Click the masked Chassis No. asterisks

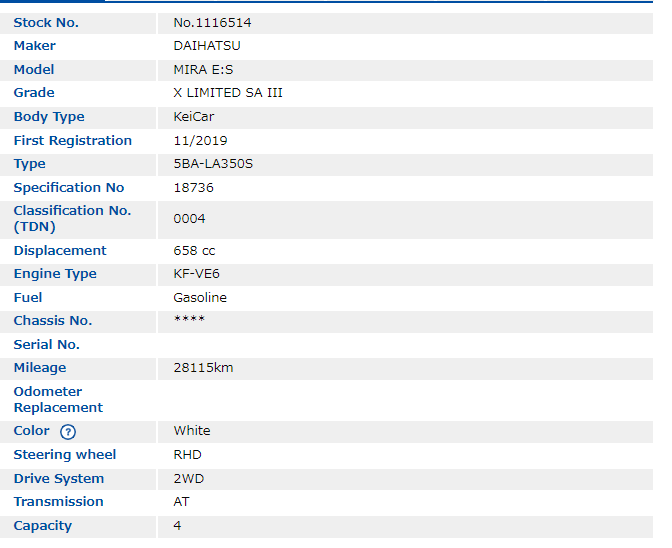pos(189,321)
